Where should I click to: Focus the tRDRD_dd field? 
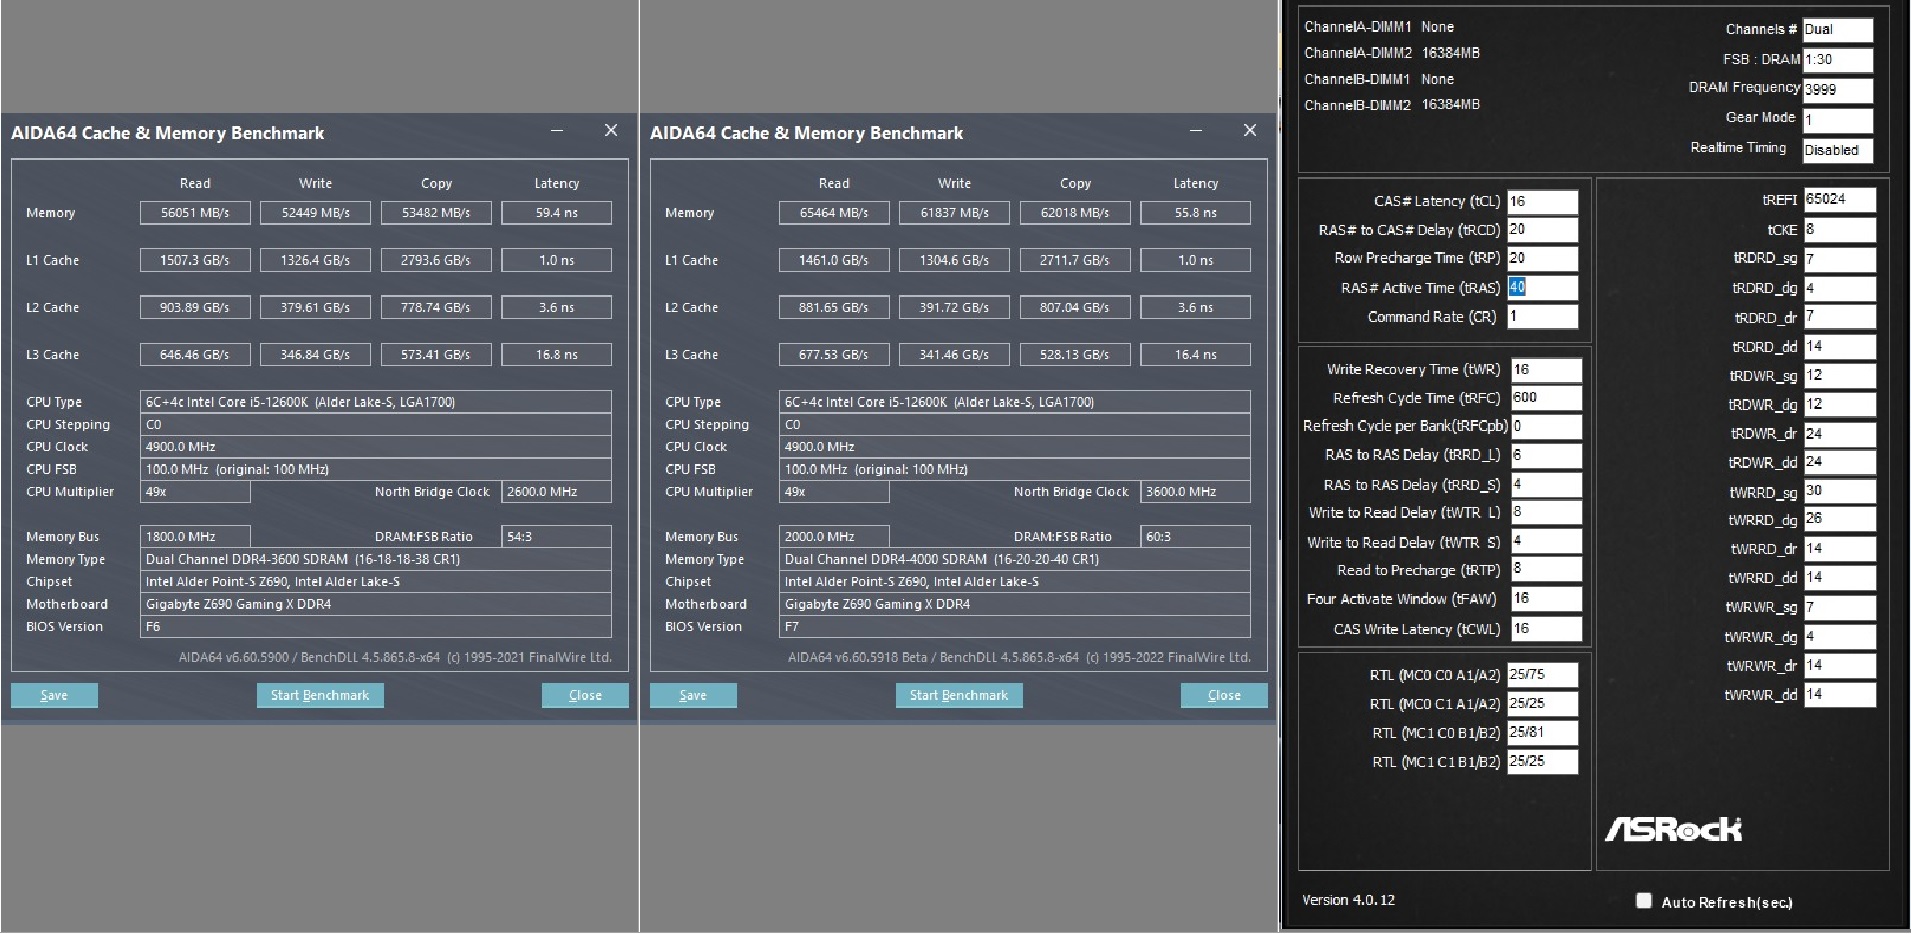coord(1840,347)
